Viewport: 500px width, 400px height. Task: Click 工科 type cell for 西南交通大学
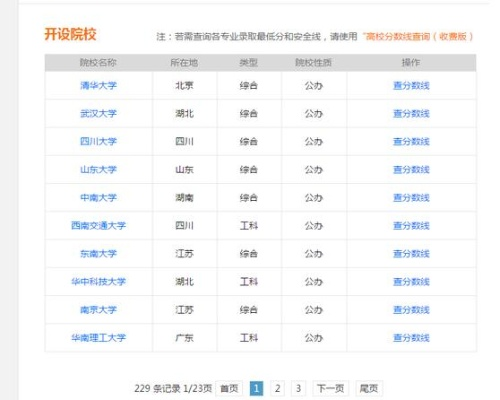click(249, 226)
